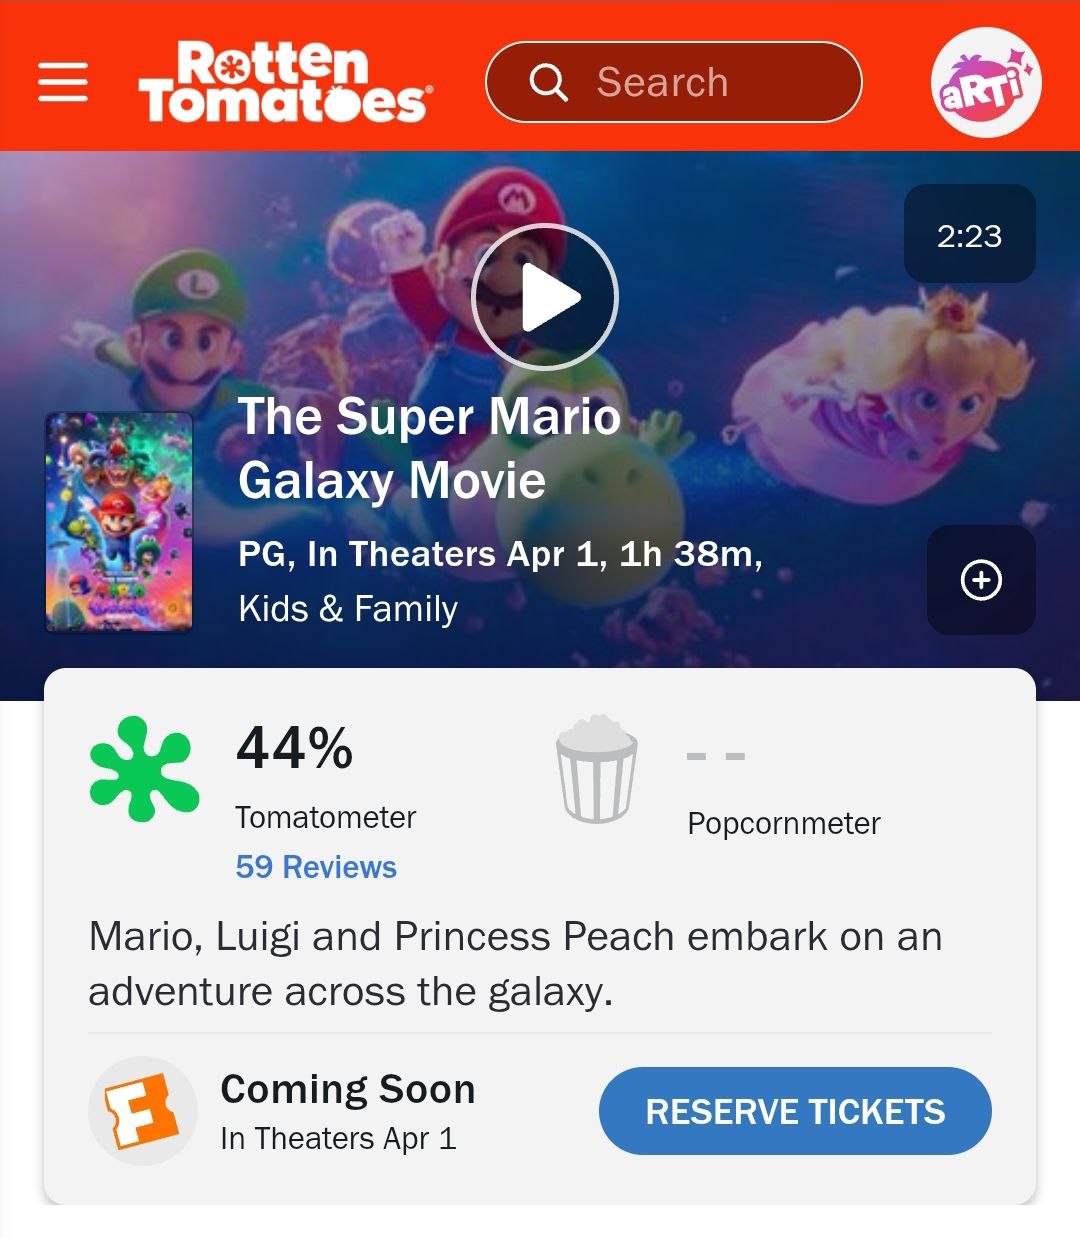Select The Super Mario Galaxy Movie title
The image size is (1080, 1238).
tap(429, 448)
